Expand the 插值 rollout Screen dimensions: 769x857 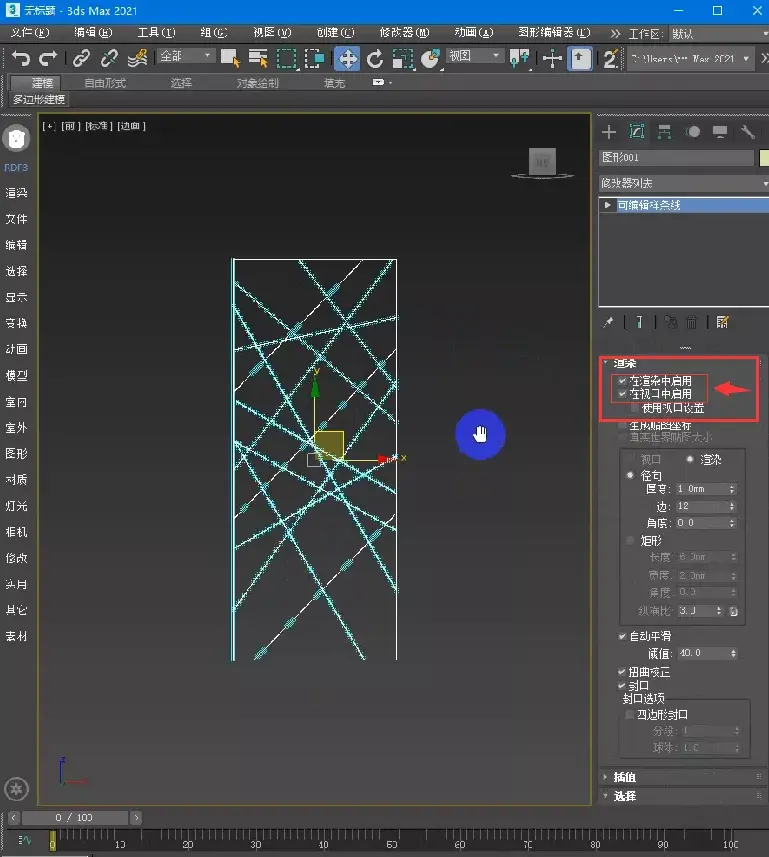pos(624,777)
